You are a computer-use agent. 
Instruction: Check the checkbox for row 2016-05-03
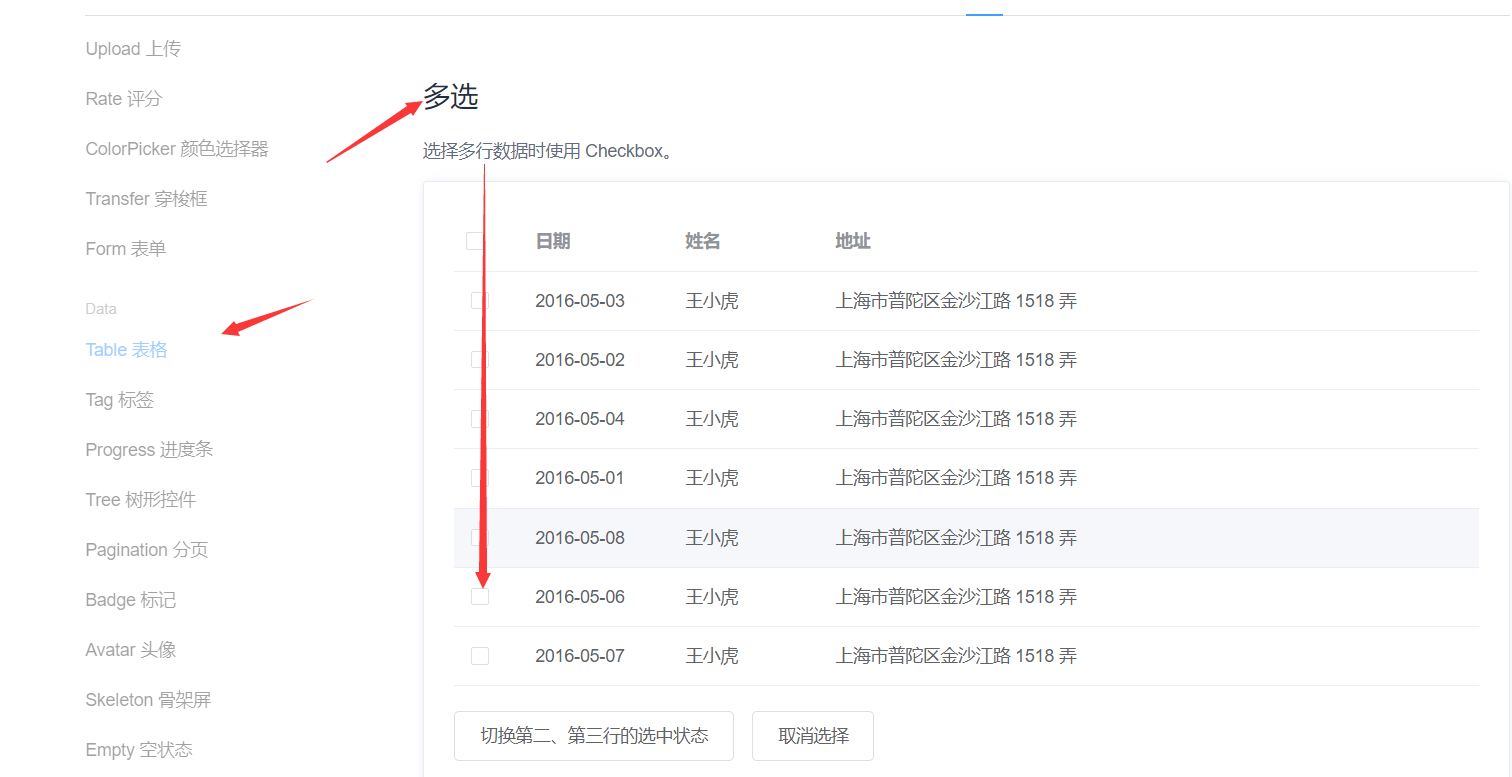(x=479, y=300)
